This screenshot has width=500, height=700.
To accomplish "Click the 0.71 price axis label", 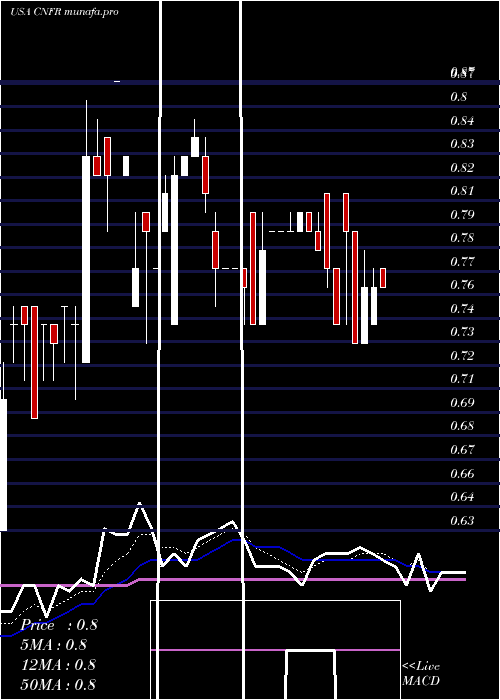I will pos(462,379).
